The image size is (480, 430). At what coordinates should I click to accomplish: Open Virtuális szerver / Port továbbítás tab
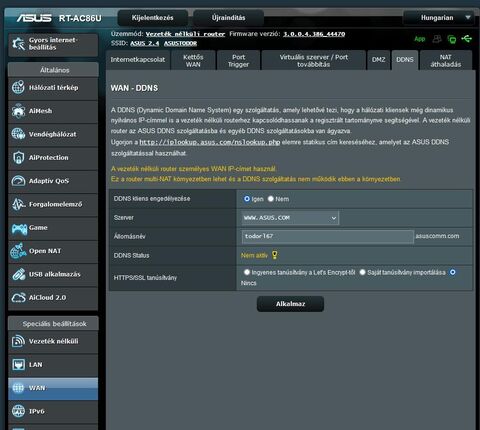(314, 60)
